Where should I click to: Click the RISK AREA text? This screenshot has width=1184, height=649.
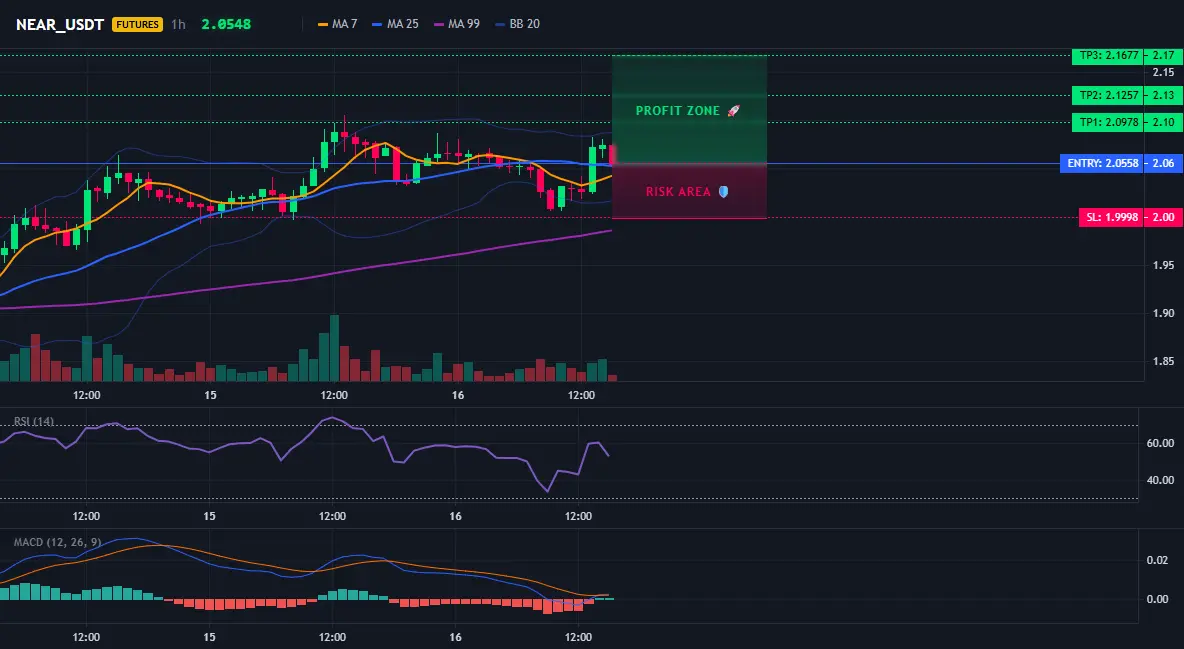[x=678, y=192]
